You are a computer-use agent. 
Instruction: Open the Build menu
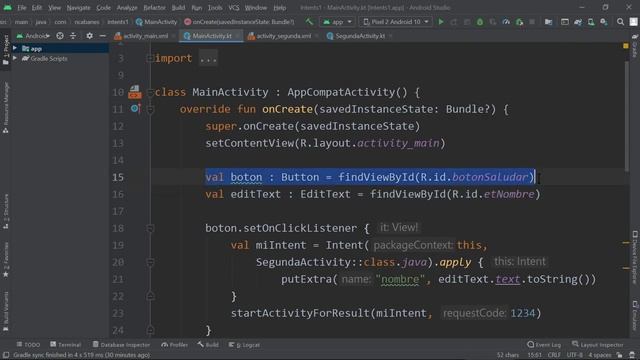coord(178,8)
